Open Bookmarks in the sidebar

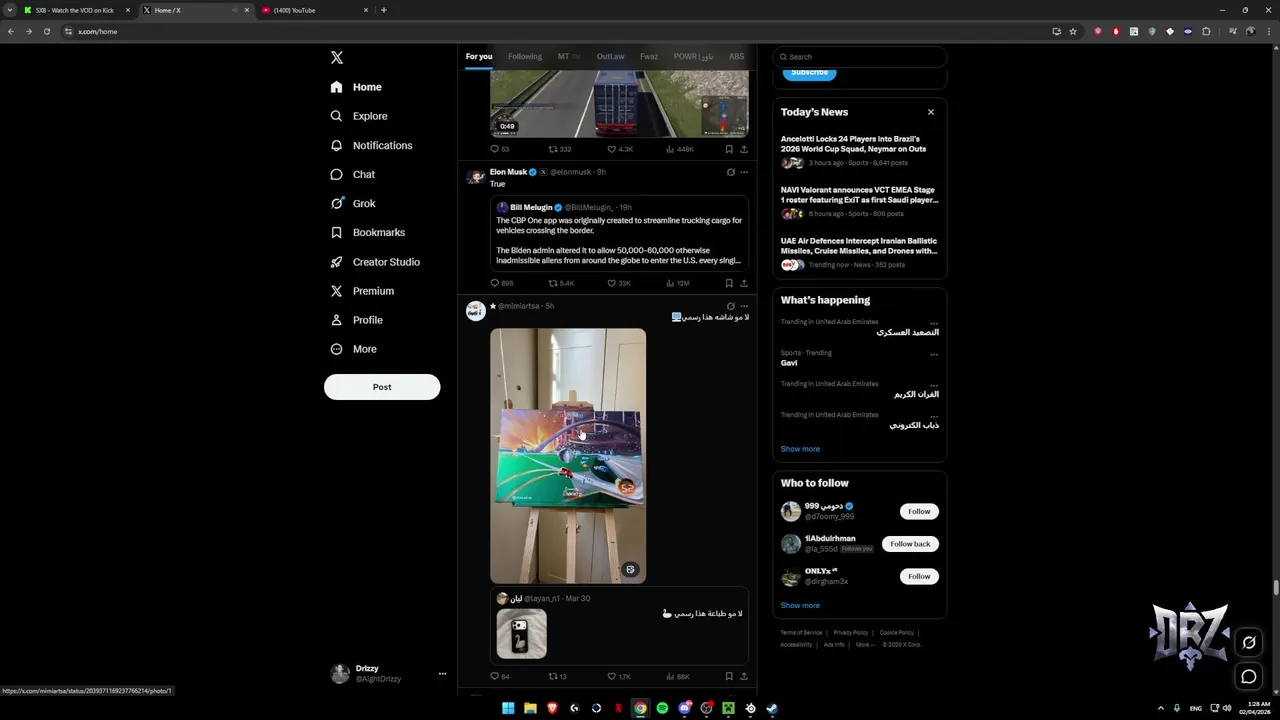367,232
